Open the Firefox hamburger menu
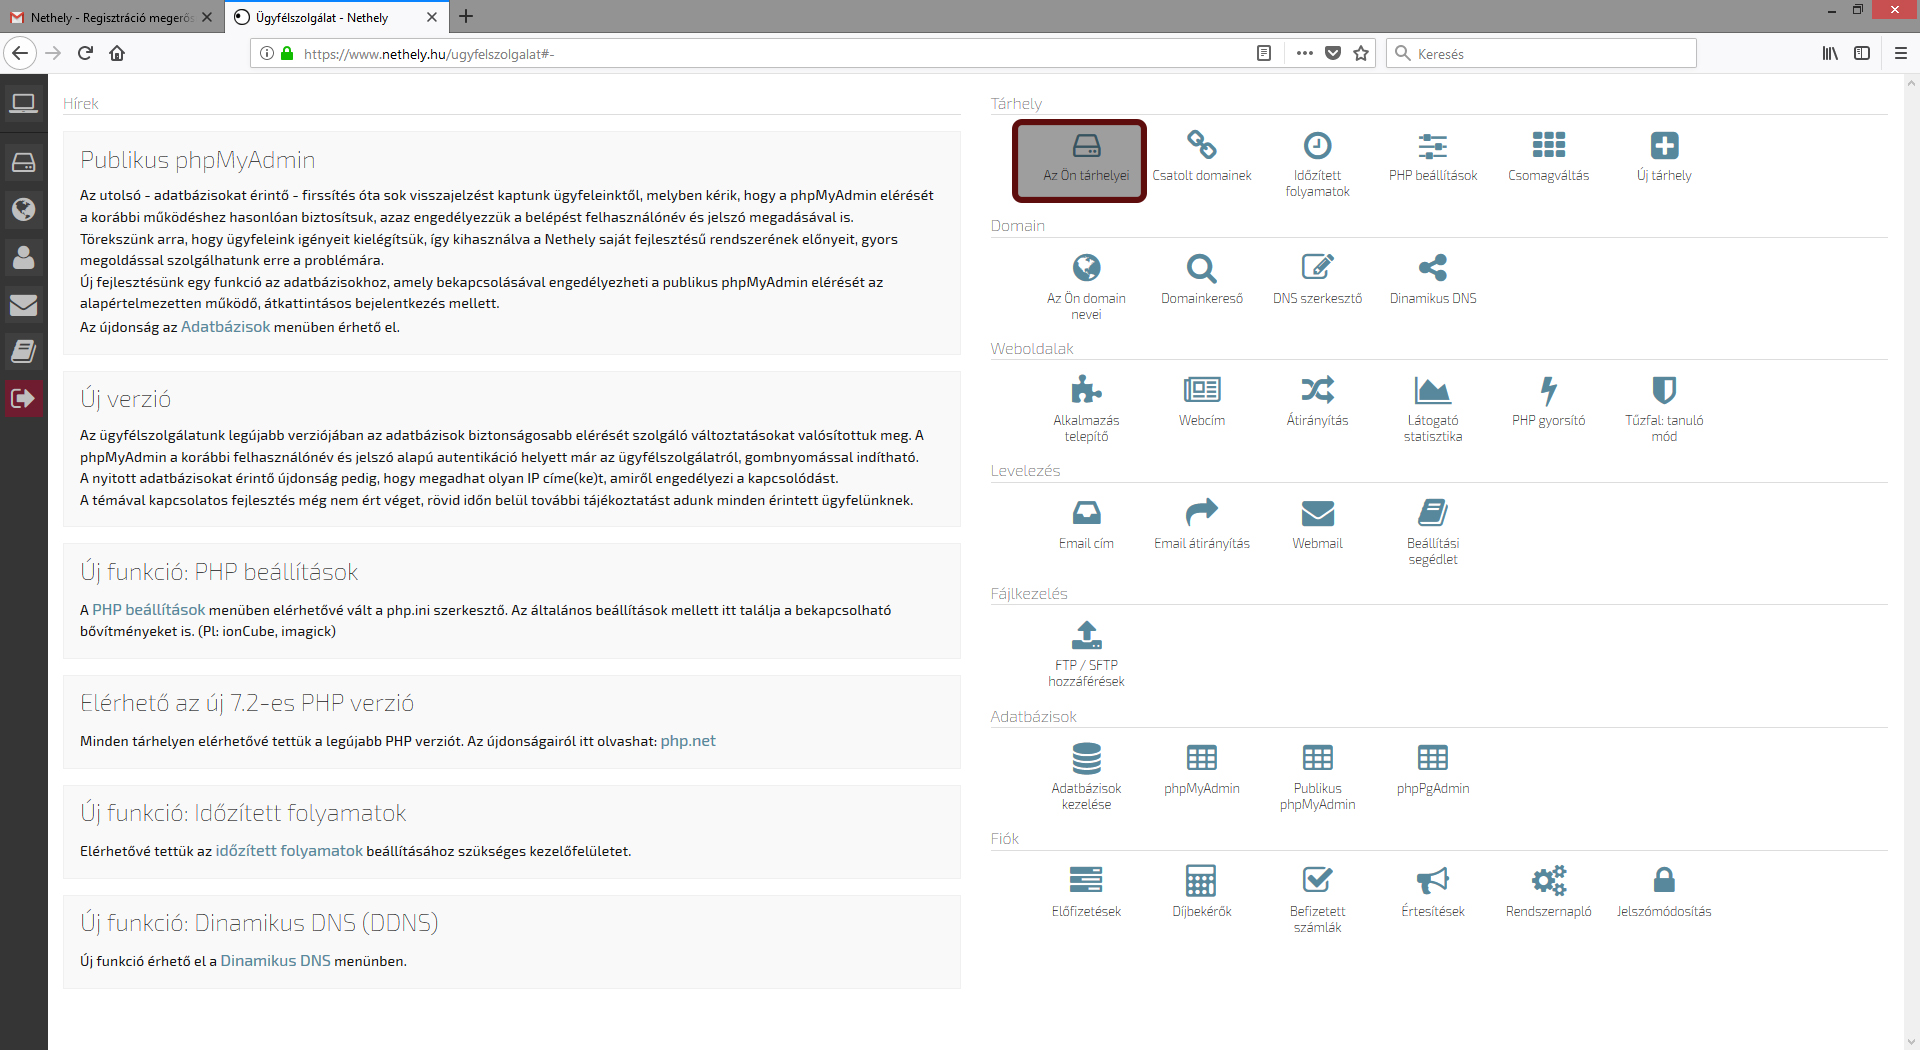Image resolution: width=1920 pixels, height=1050 pixels. click(1901, 53)
